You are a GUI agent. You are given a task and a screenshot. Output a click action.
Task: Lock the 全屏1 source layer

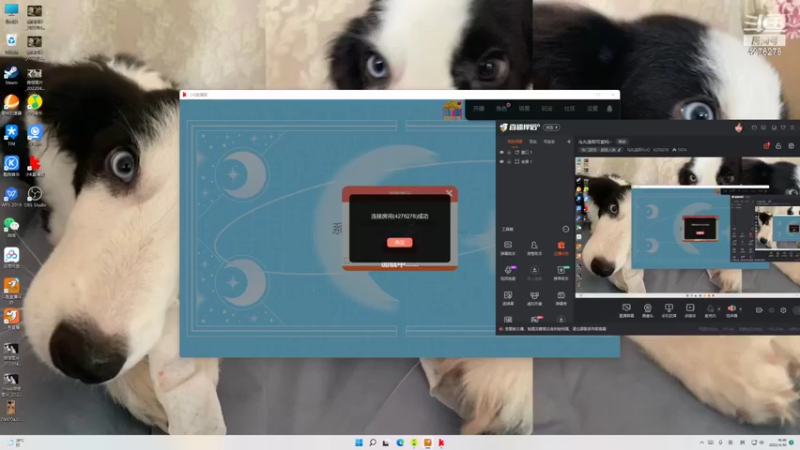click(x=509, y=162)
